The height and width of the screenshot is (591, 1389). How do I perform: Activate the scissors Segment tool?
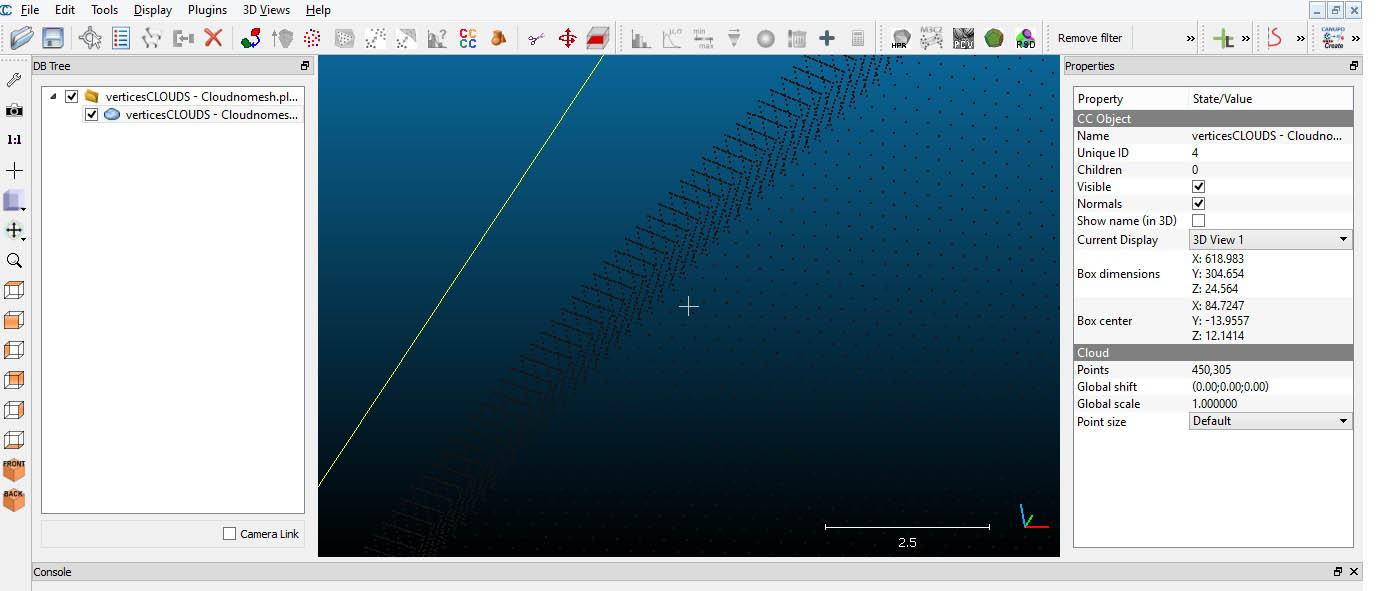537,38
